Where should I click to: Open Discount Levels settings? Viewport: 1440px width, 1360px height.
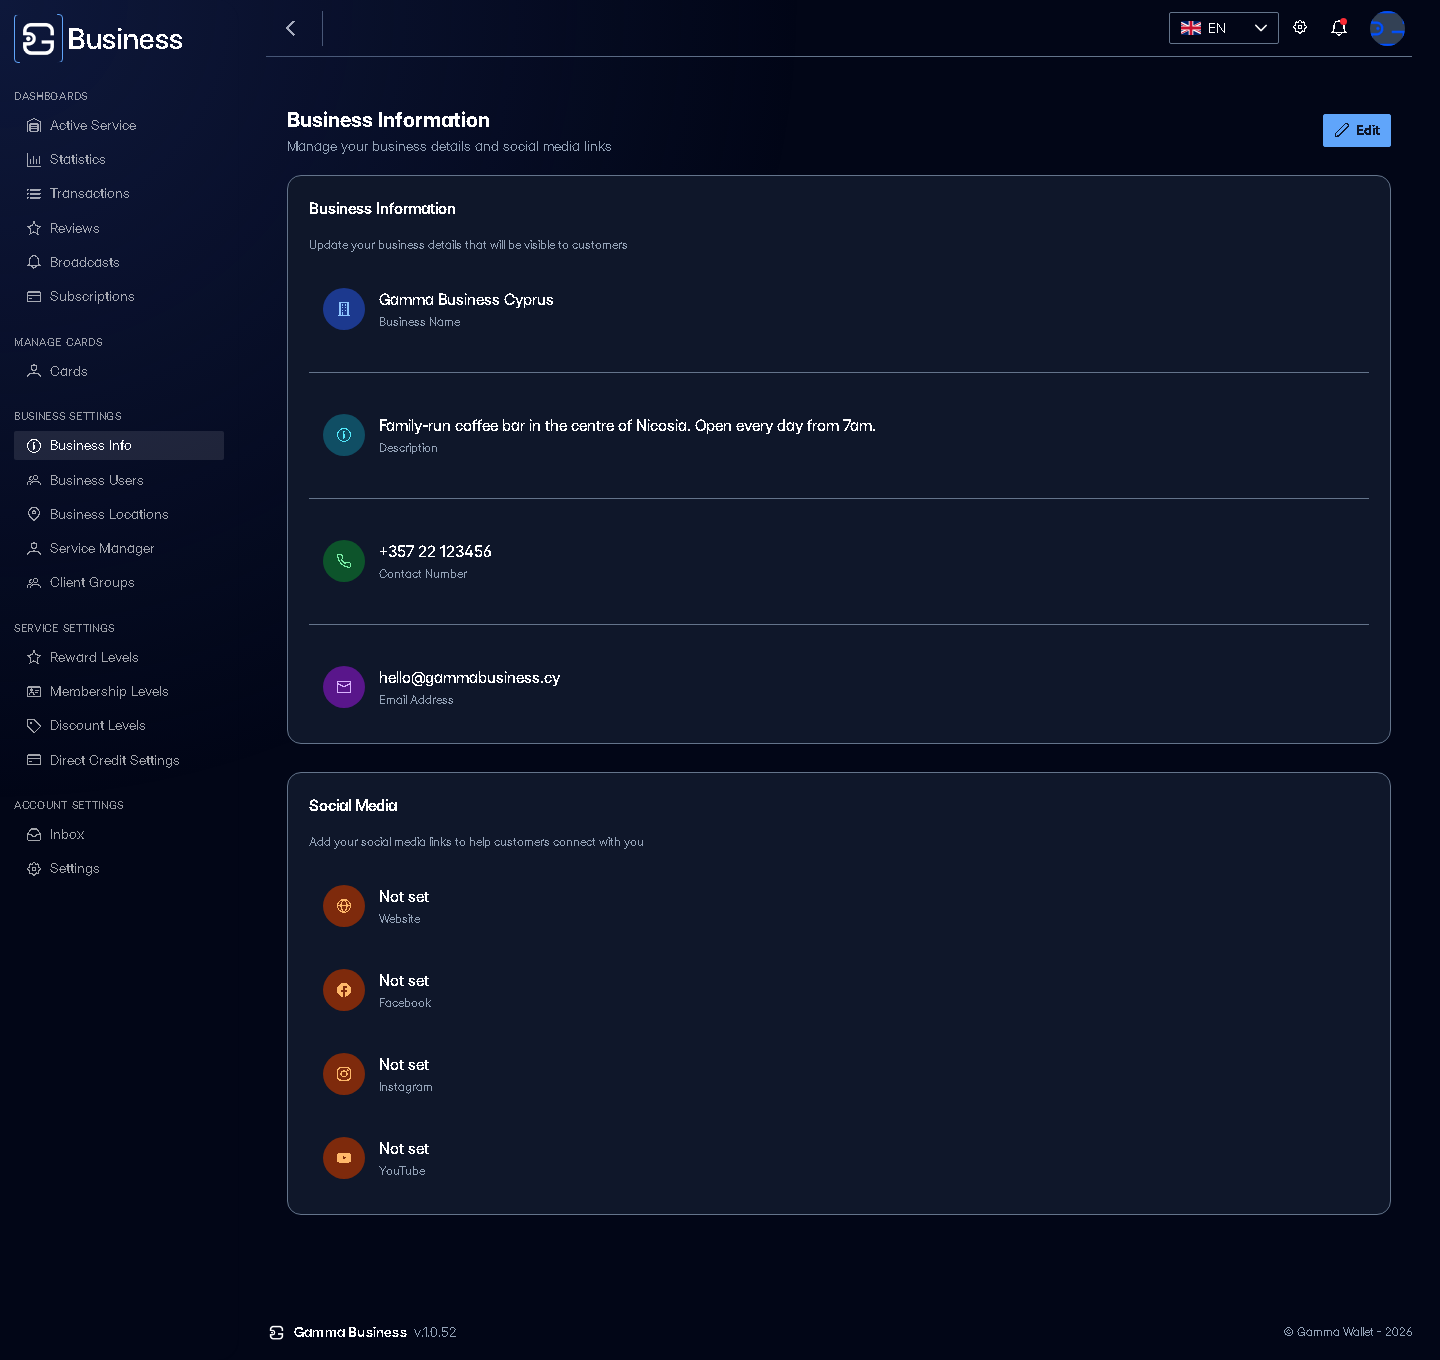[x=119, y=725]
